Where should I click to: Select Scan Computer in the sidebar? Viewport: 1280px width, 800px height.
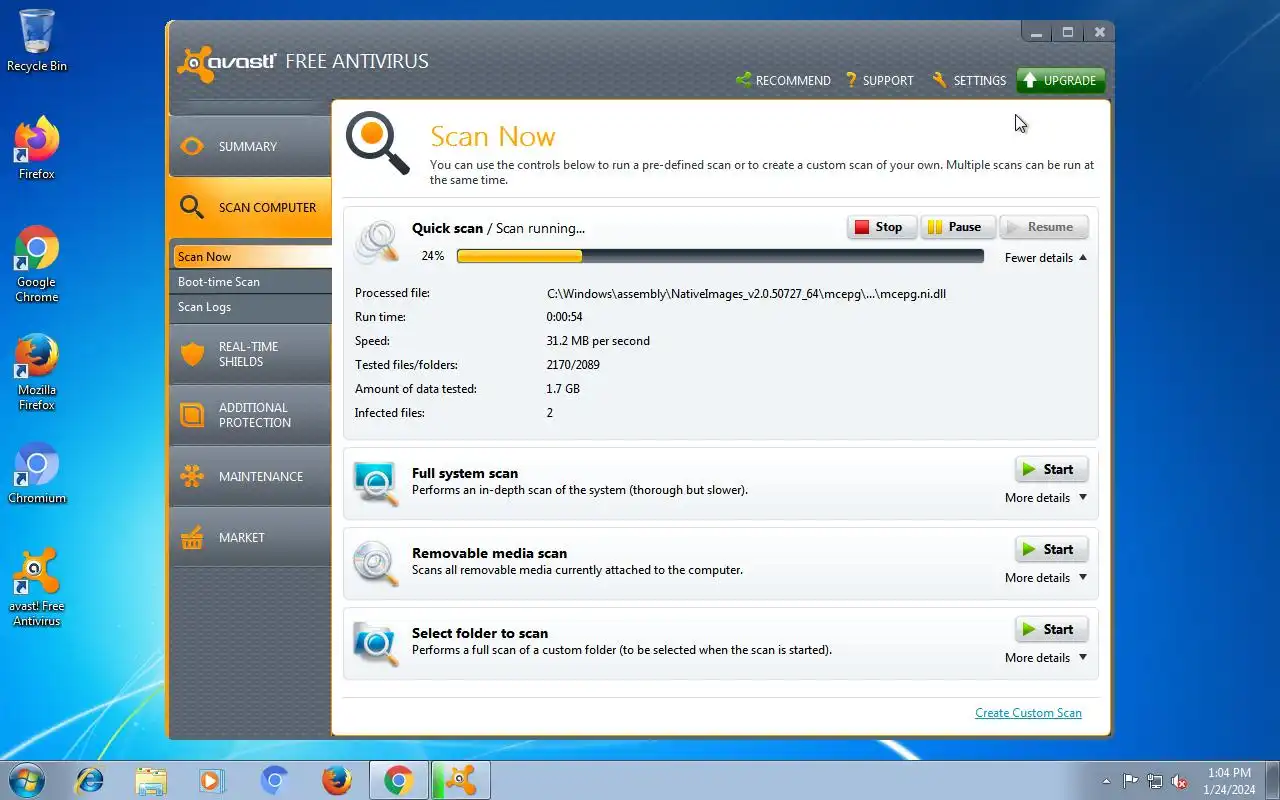(250, 208)
